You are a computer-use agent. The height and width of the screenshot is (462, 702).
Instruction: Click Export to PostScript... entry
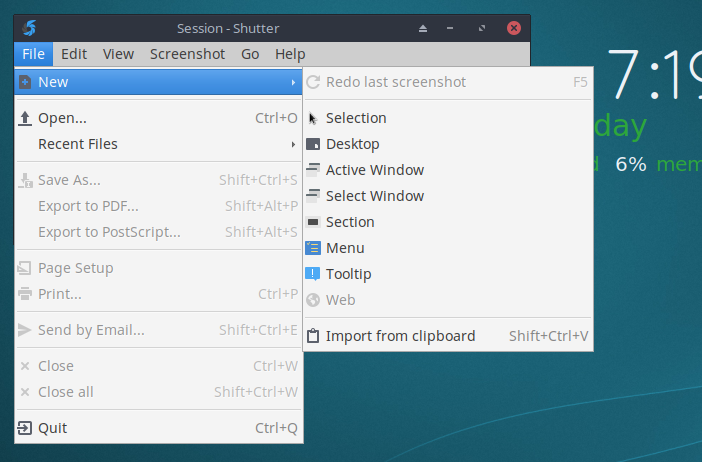point(158,232)
